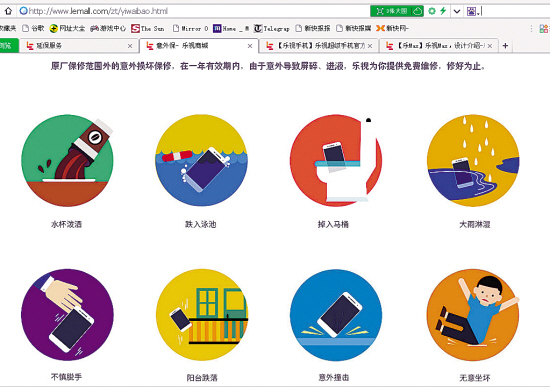
Task: Close the 意外保- 乐视商城 tab
Action: point(250,46)
